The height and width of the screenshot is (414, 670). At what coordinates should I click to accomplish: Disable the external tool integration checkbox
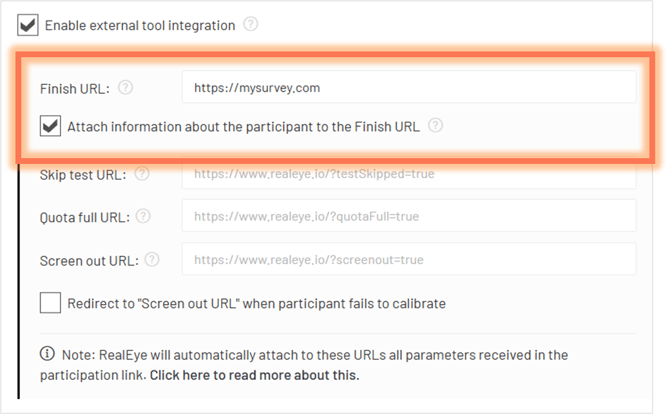tap(28, 25)
